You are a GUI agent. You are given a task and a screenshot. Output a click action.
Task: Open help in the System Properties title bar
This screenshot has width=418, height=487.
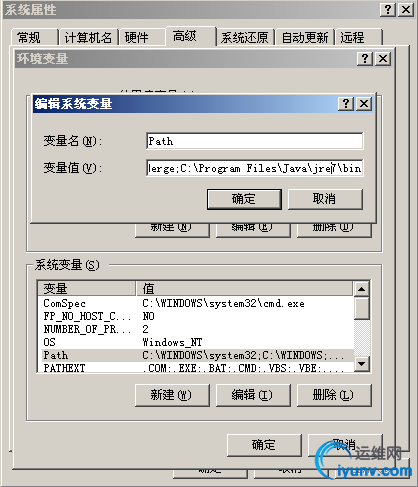point(388,9)
